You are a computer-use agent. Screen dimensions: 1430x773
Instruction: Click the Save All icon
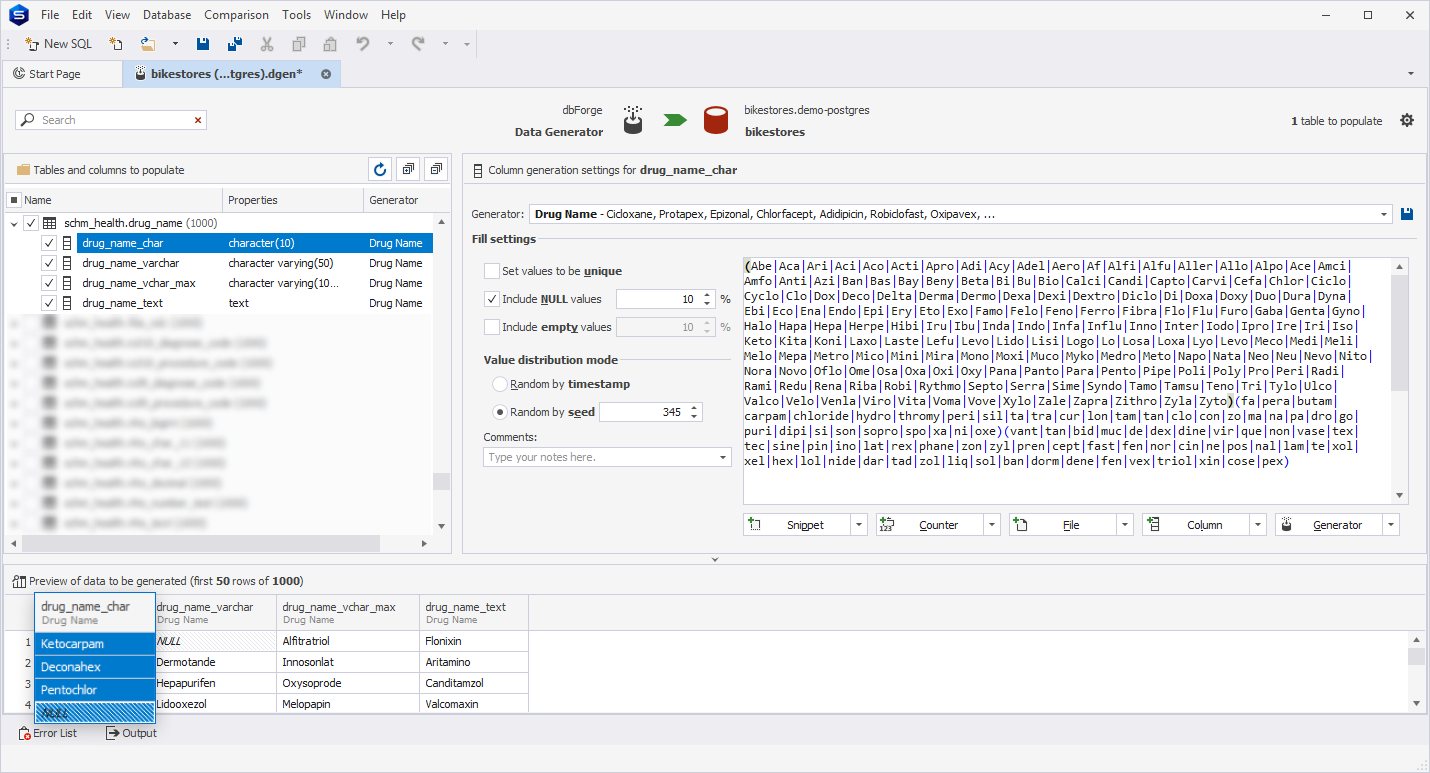pos(235,44)
